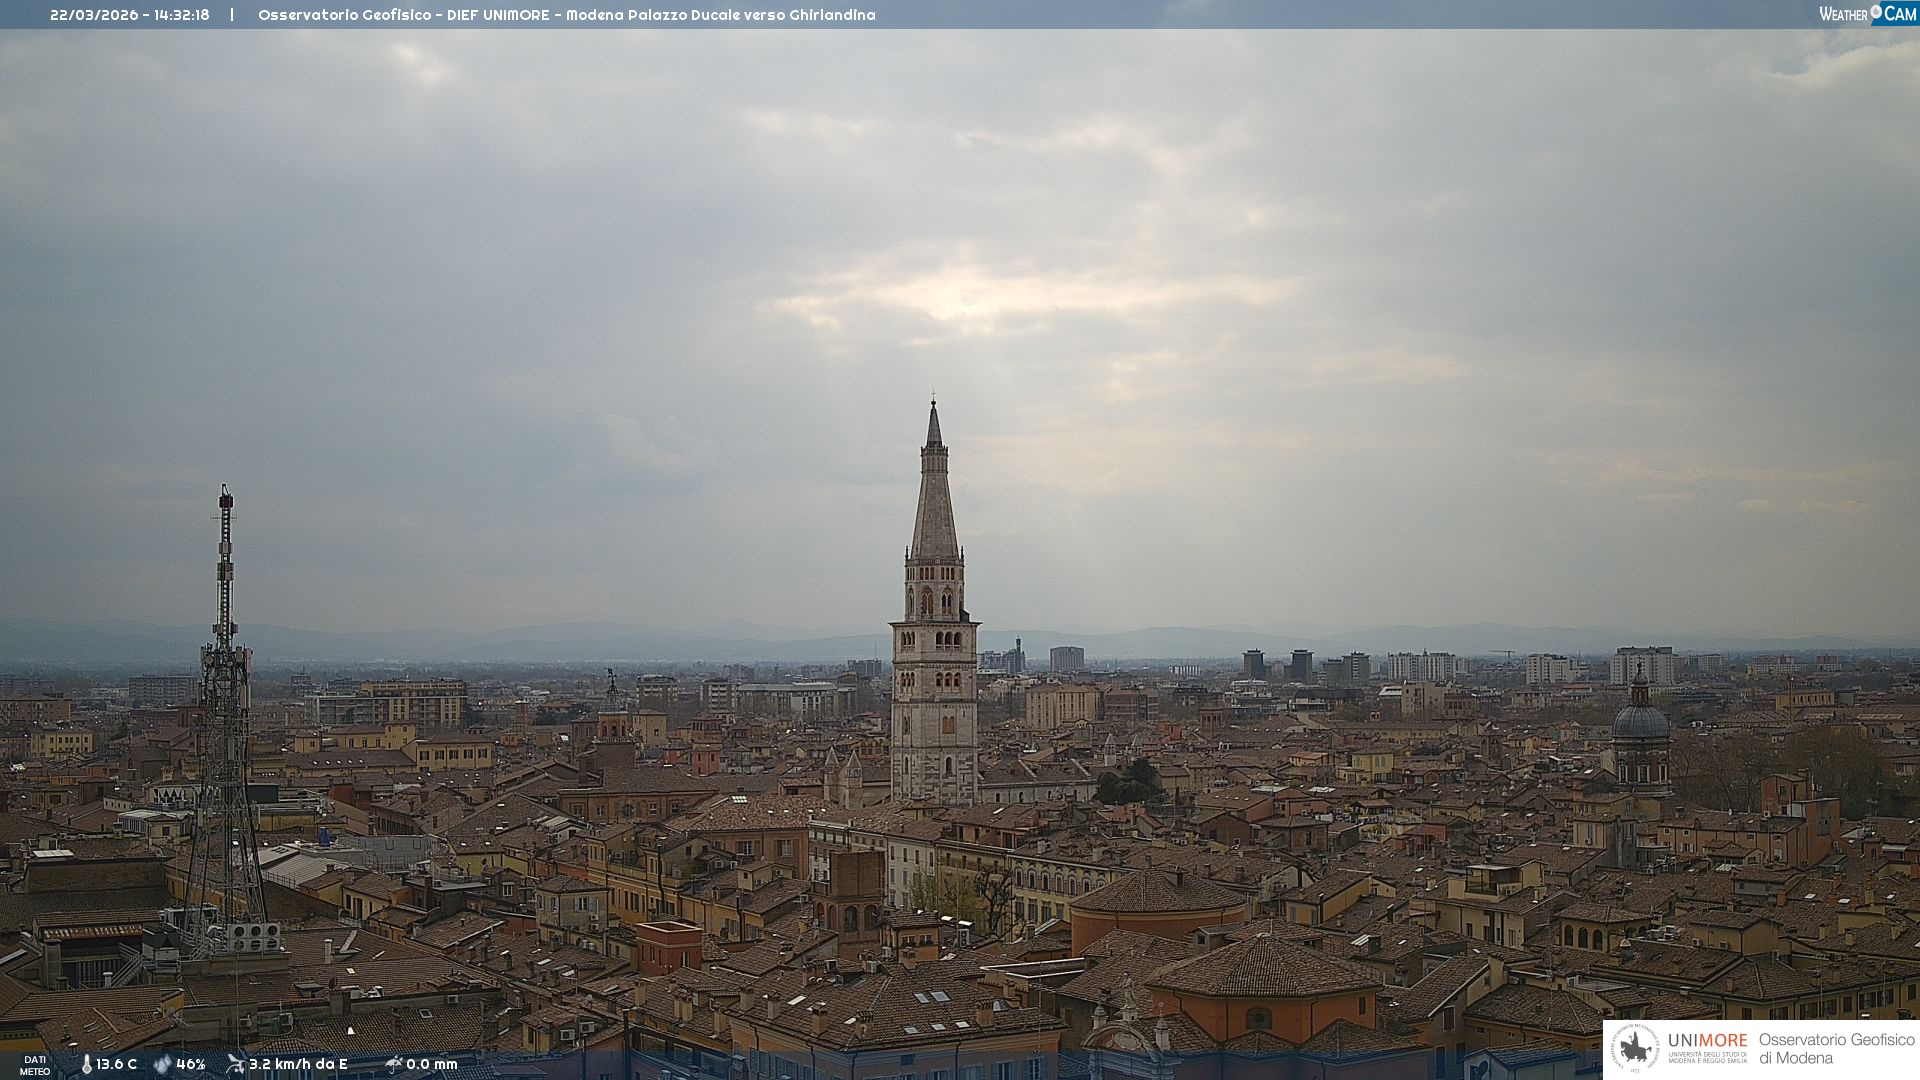Click the humidity water drops icon
The height and width of the screenshot is (1080, 1920).
coord(162,1064)
